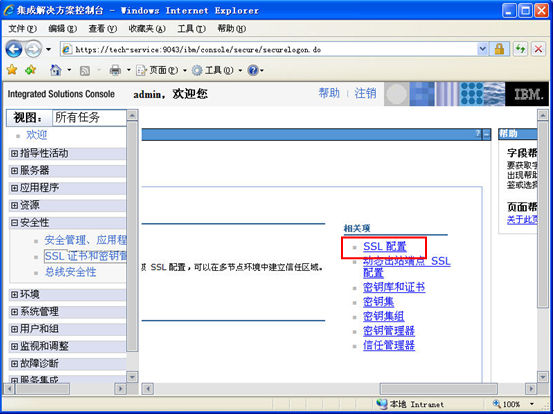Click the IE back navigation arrow
The width and height of the screenshot is (554, 414).
[14, 49]
